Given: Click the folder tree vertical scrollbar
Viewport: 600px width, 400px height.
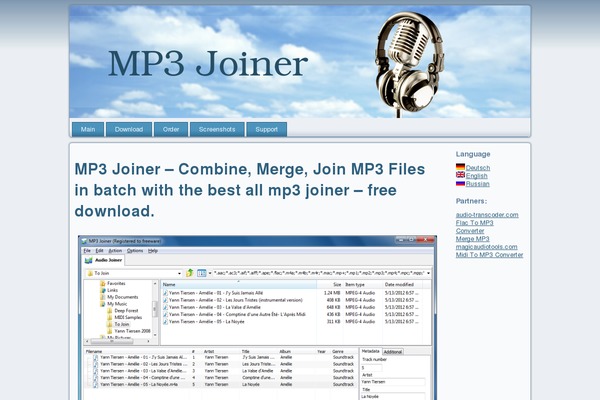Looking at the screenshot, I should coord(155,309).
